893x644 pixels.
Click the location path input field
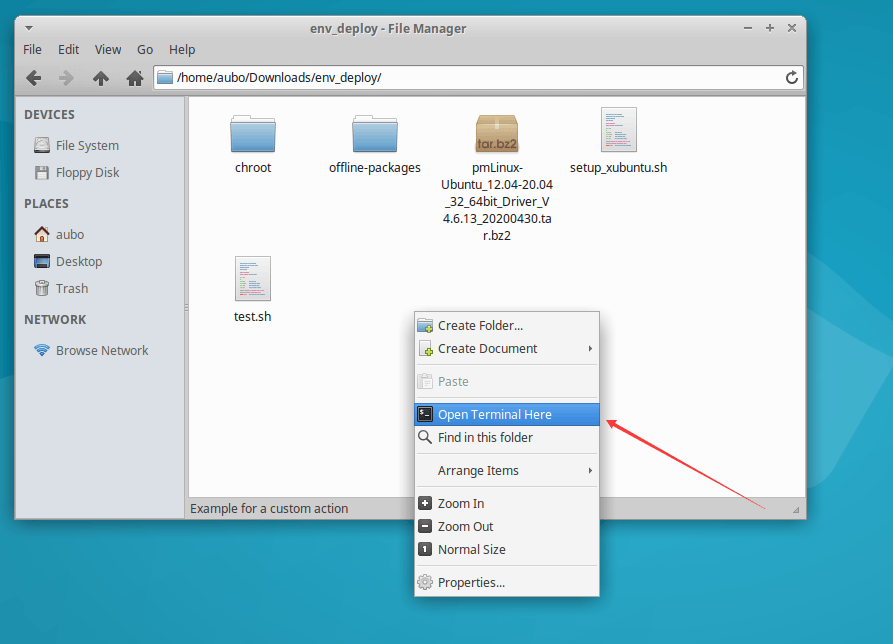[x=478, y=77]
